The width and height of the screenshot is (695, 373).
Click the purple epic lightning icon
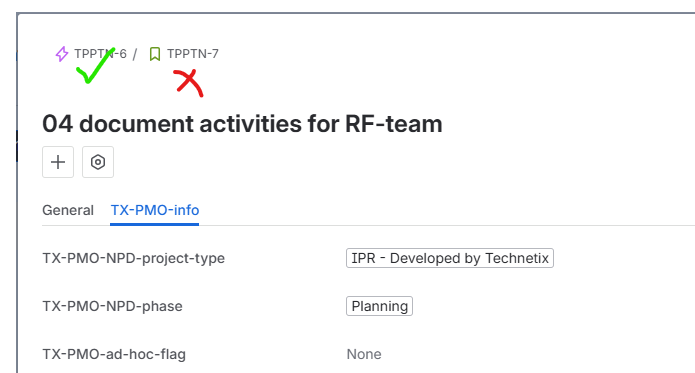coord(62,54)
